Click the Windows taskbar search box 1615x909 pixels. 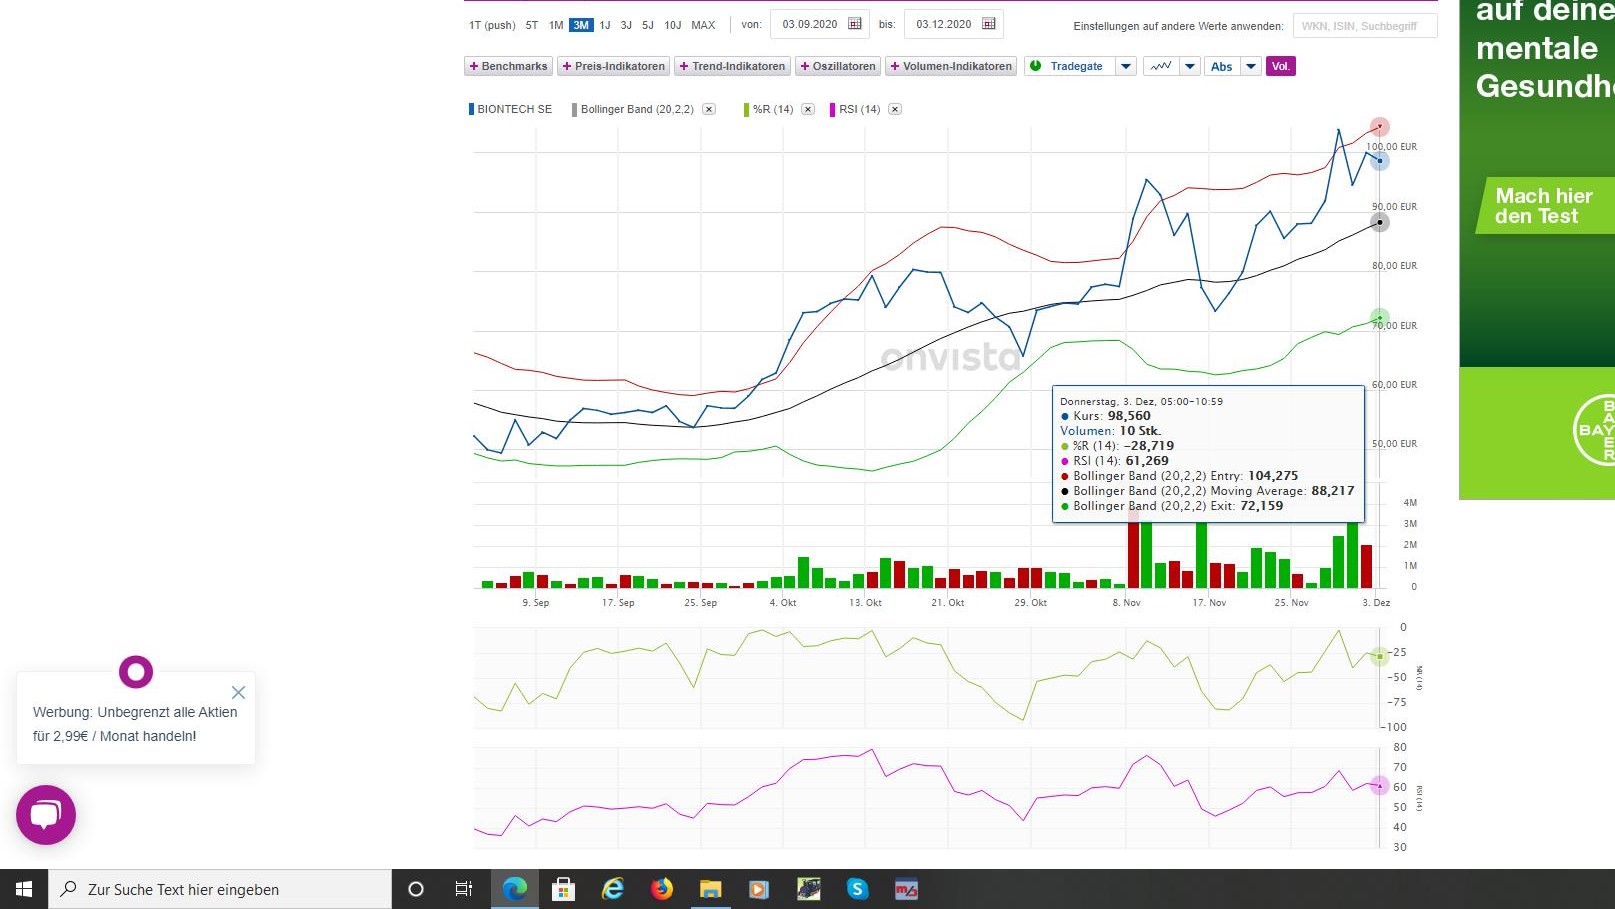[x=220, y=889]
